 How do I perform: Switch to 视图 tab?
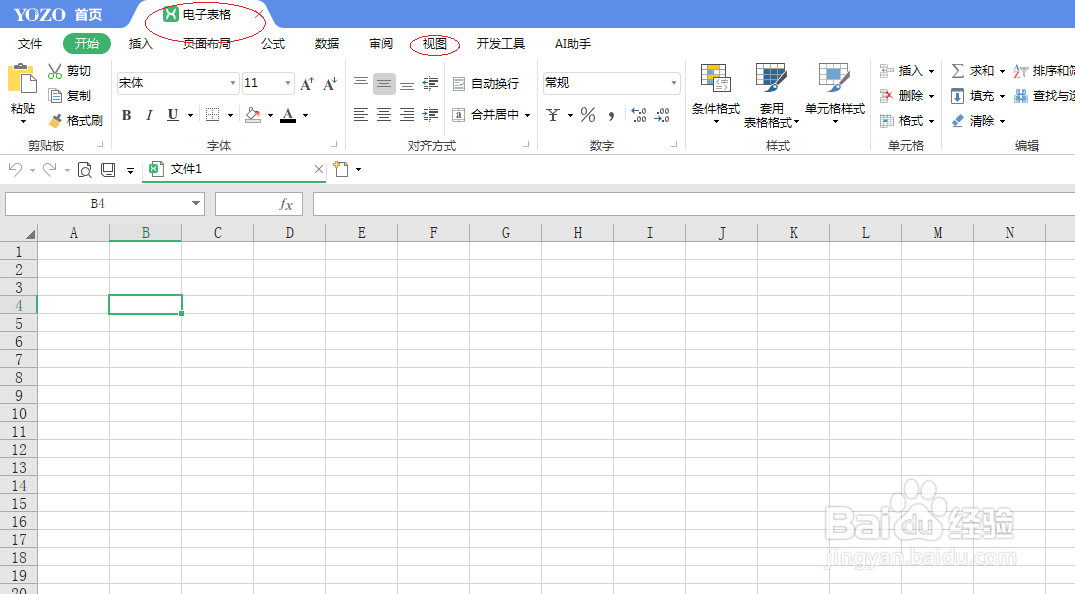tap(435, 44)
